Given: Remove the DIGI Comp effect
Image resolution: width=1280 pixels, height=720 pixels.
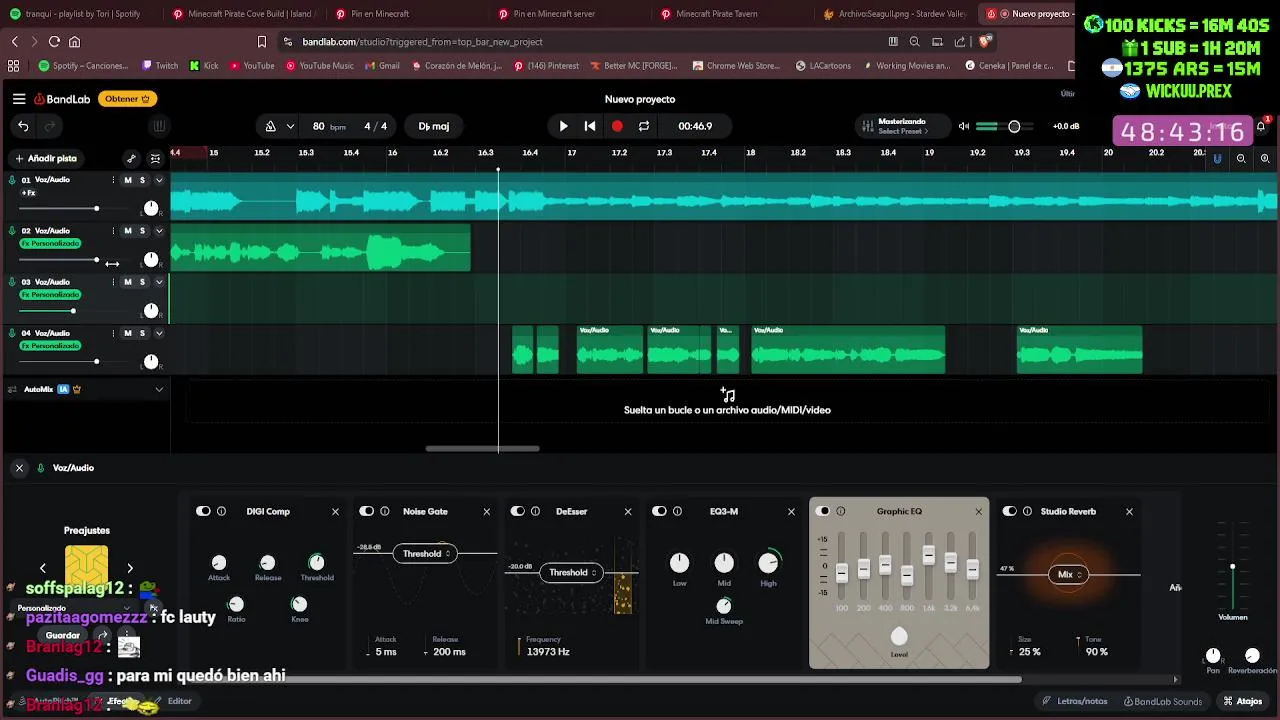Looking at the screenshot, I should click(335, 511).
